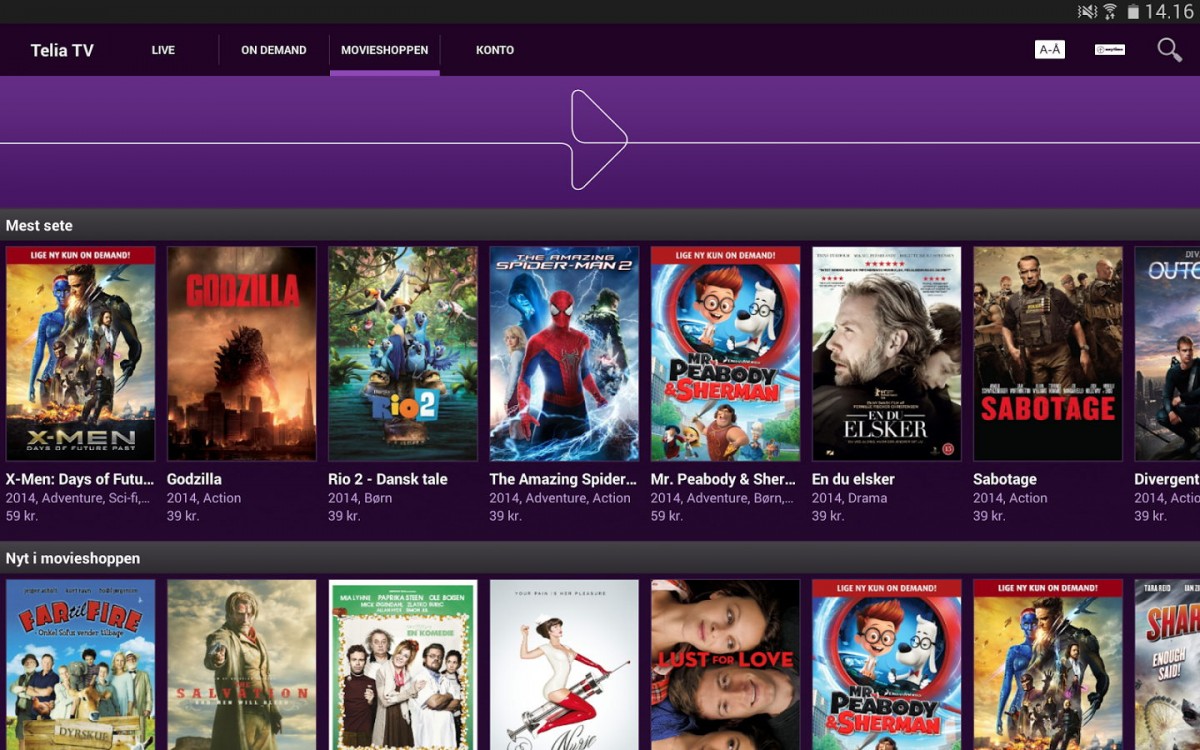Viewport: 1200px width, 750px height.
Task: Open The Salvation movie poster
Action: click(242, 665)
